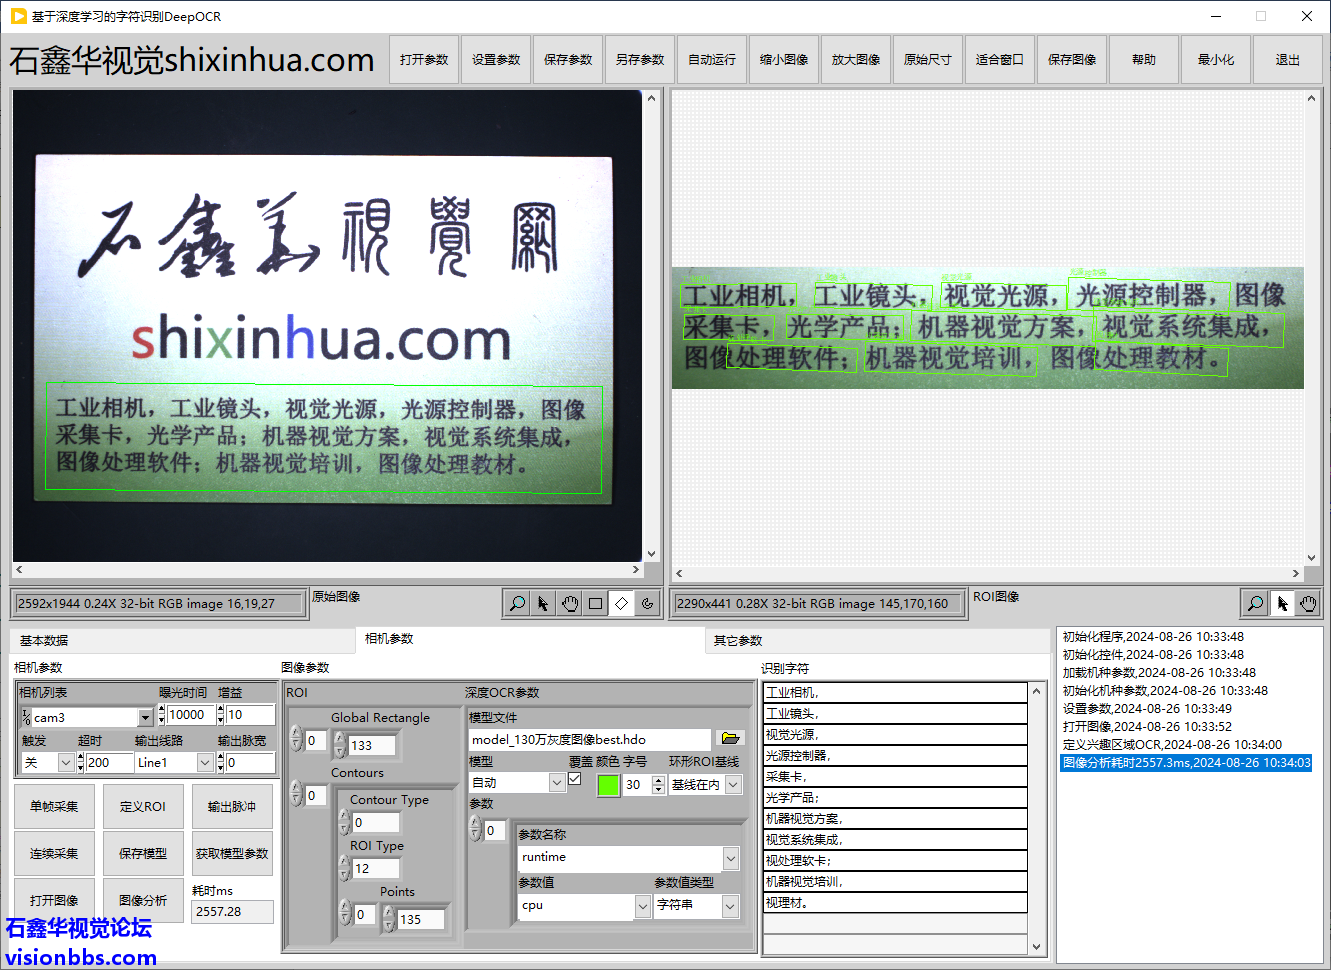Screen dimensions: 1331x970
Task: Increment Contour Type value stepper
Action: 344,816
